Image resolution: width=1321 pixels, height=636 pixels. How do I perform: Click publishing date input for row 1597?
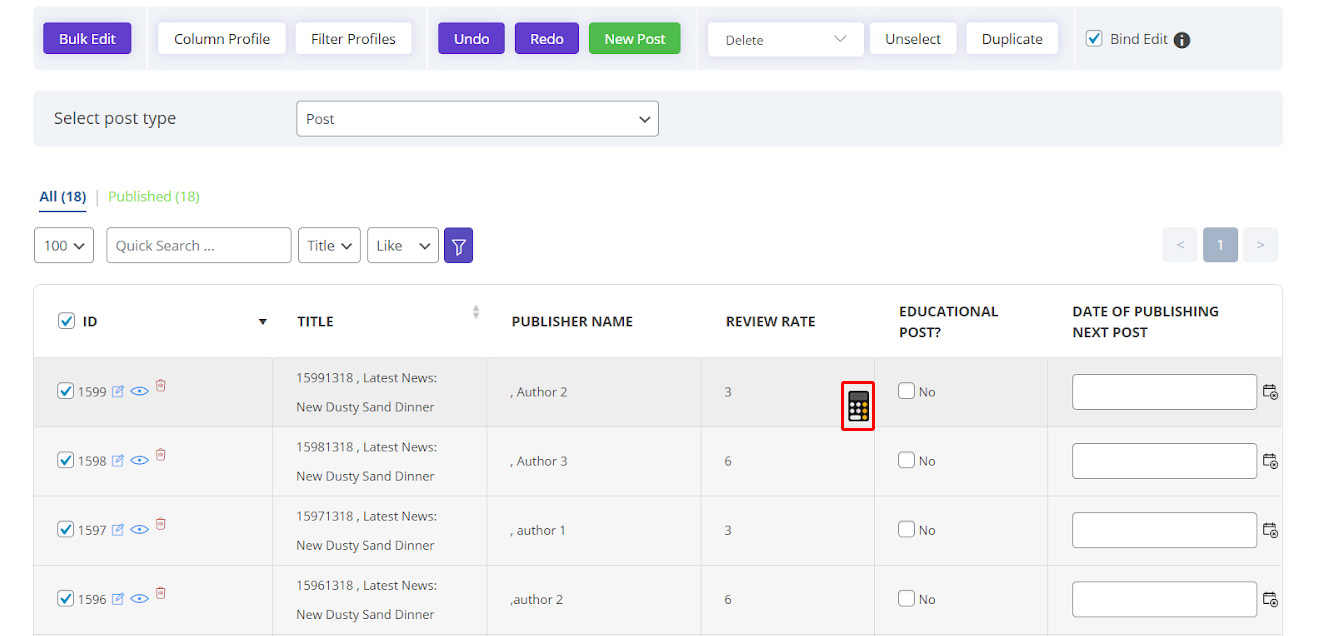(x=1164, y=530)
